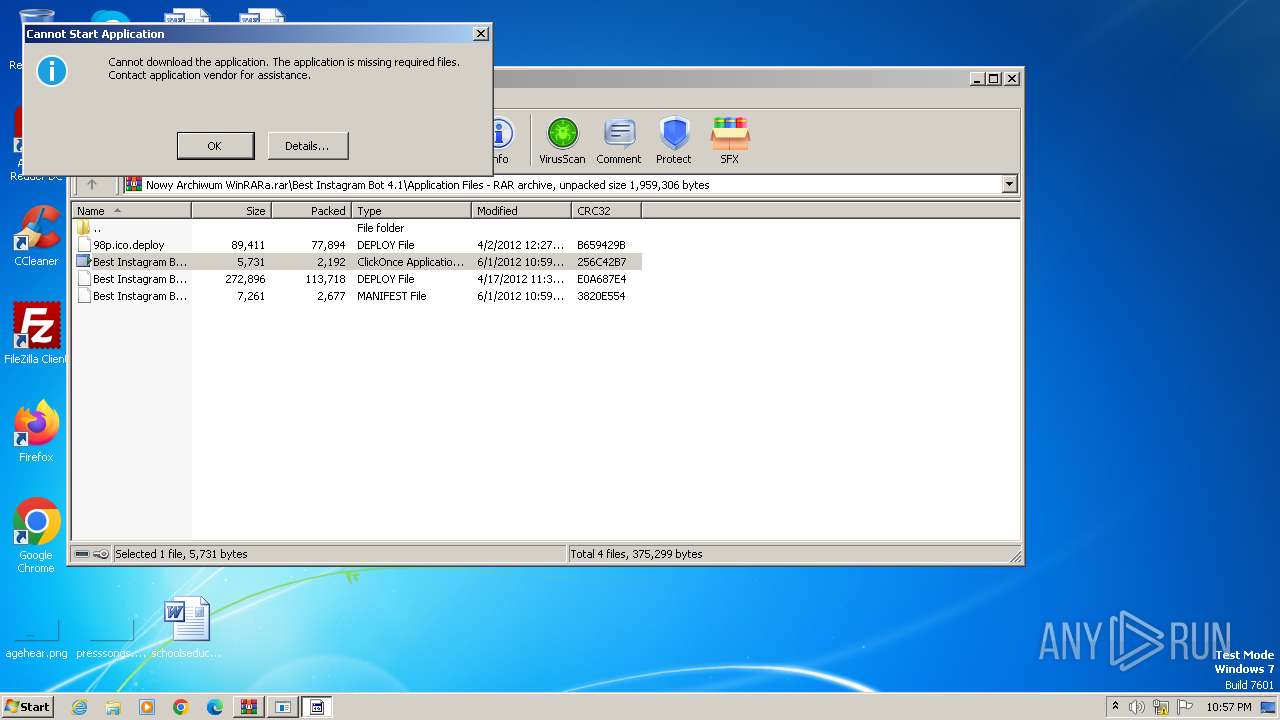Expand the archive path dropdown
Screen dimensions: 1280x720
coord(1009,184)
